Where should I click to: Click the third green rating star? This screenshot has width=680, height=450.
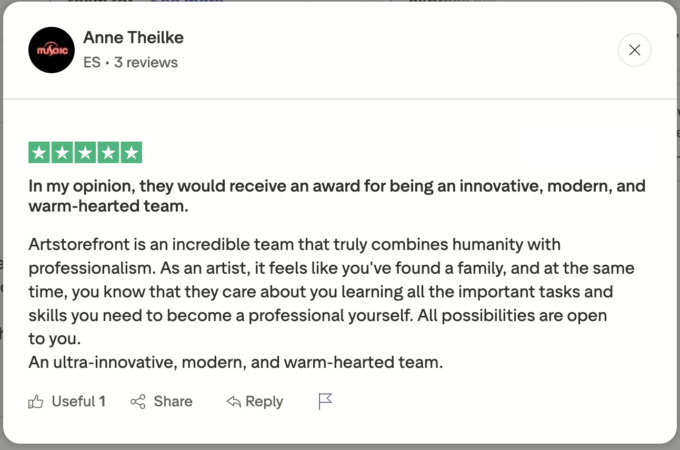pos(85,153)
